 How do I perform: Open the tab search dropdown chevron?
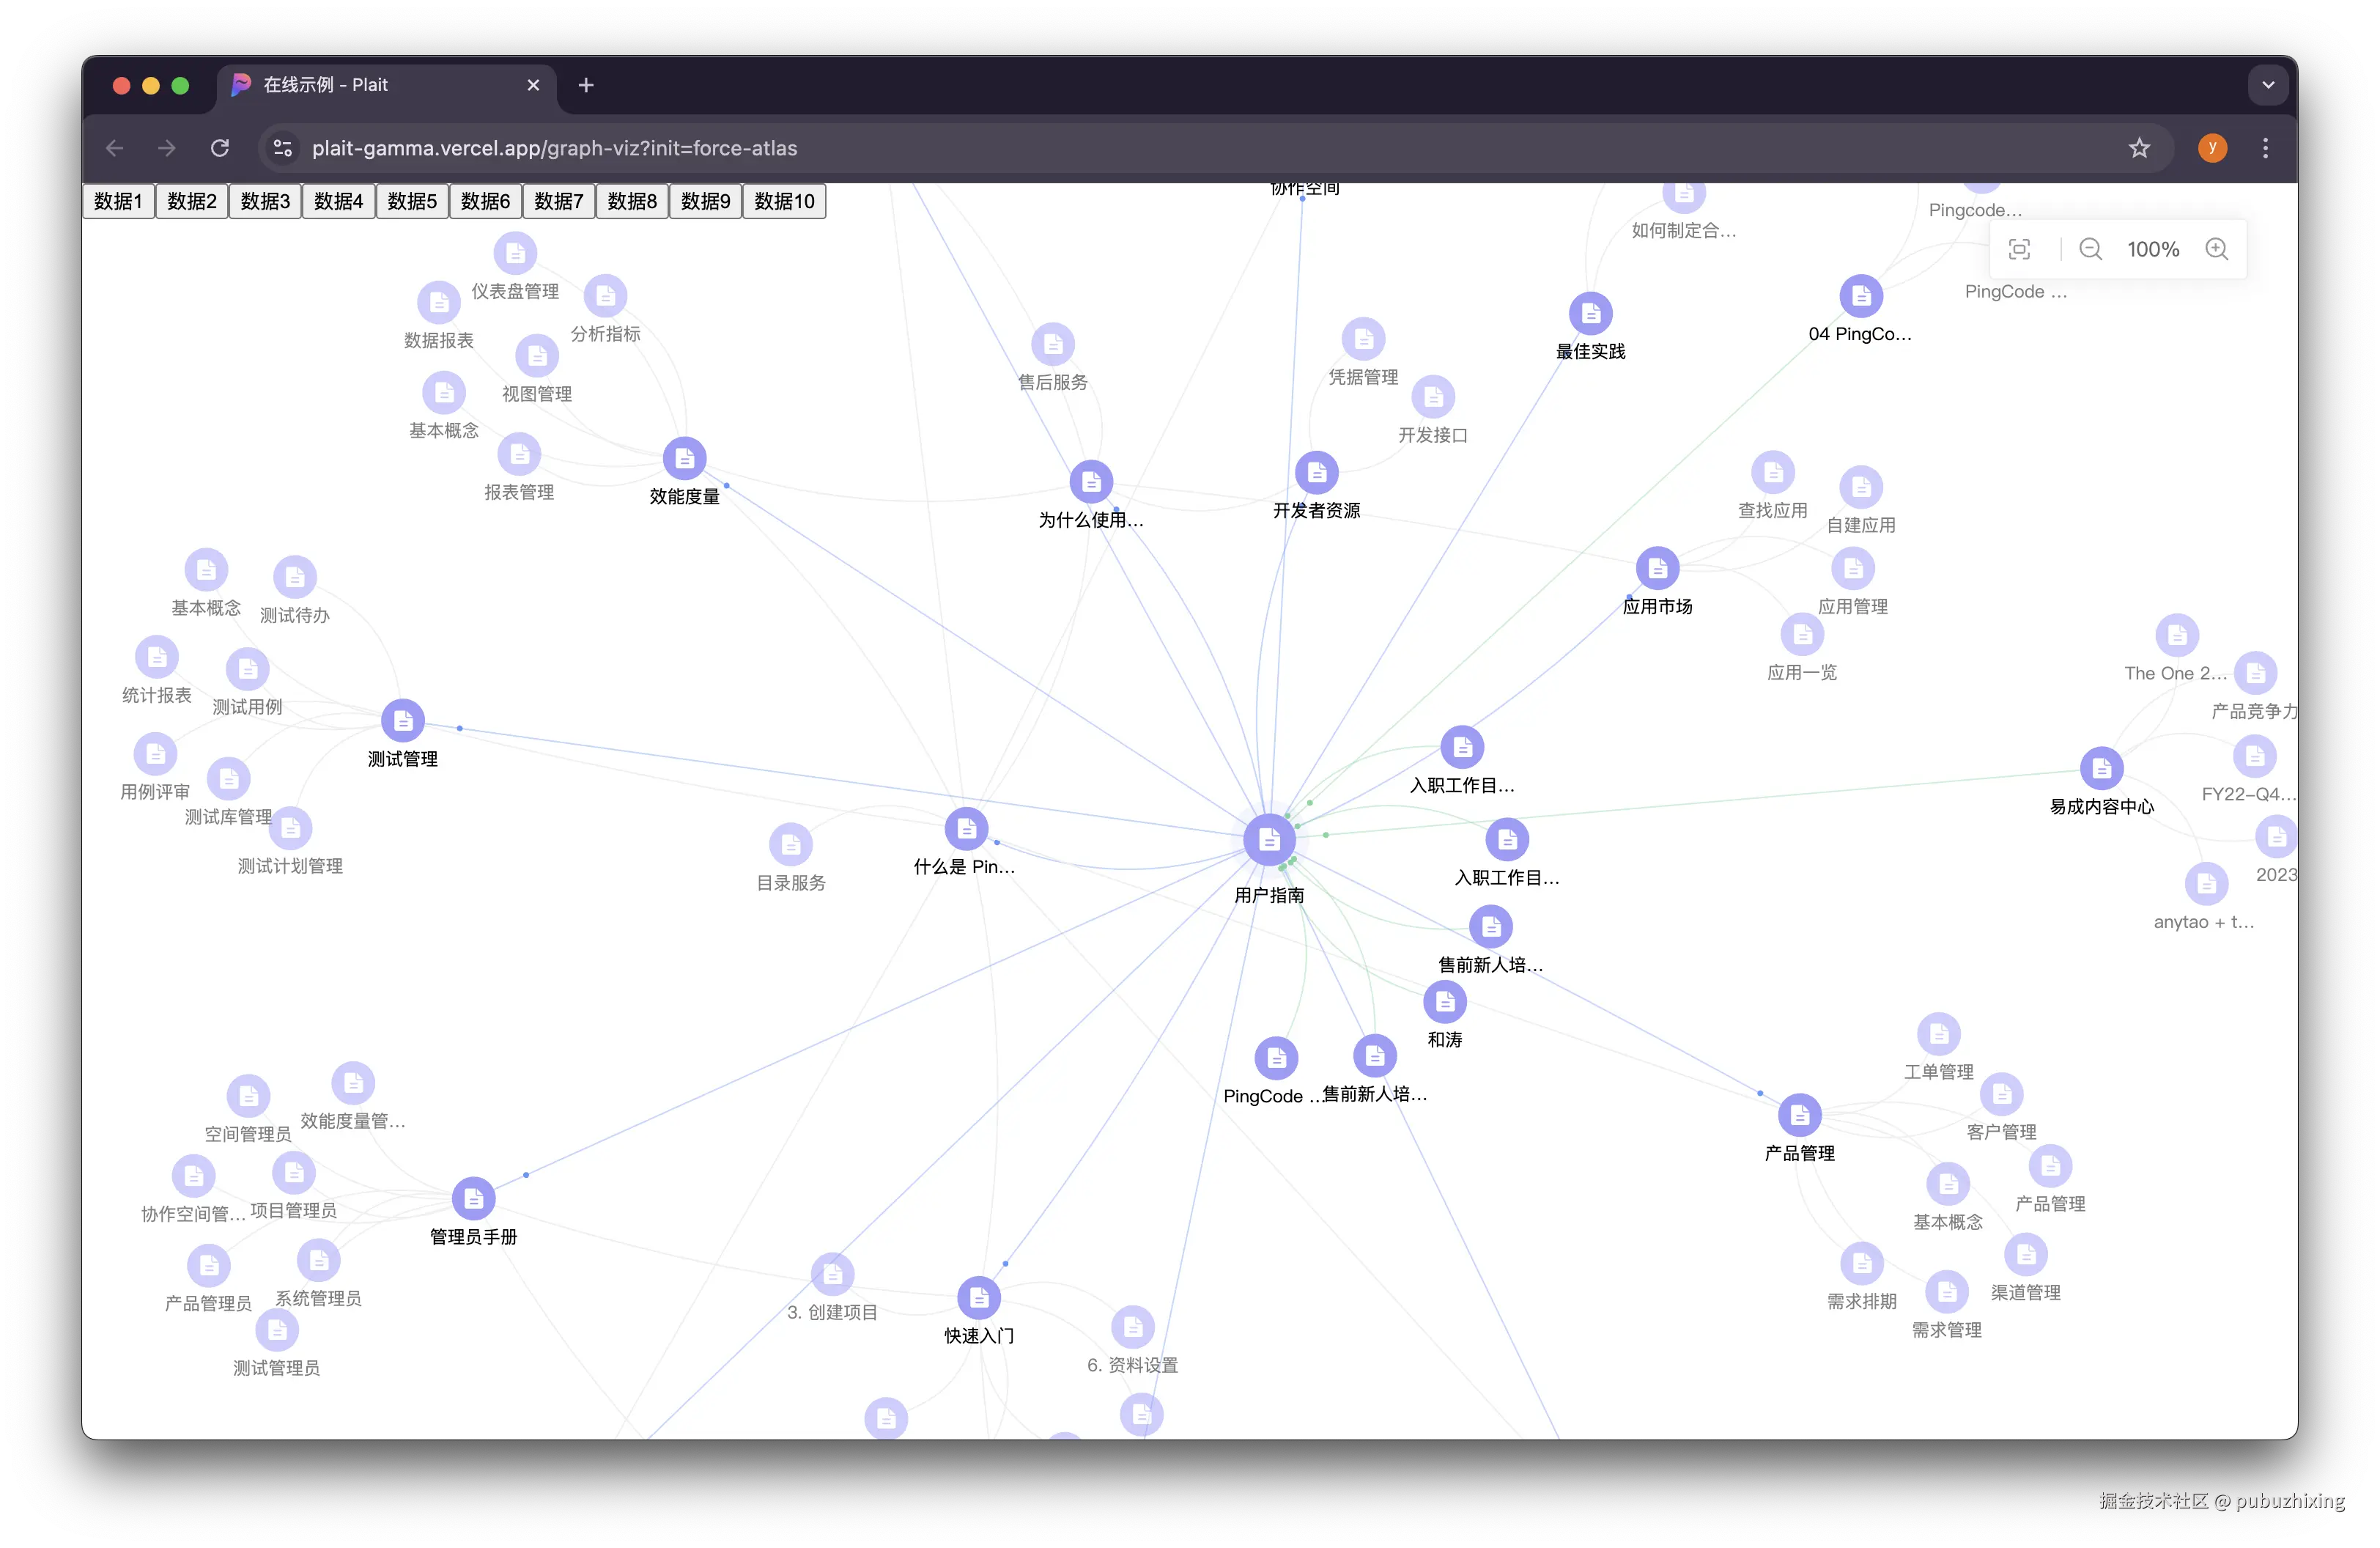point(2268,85)
